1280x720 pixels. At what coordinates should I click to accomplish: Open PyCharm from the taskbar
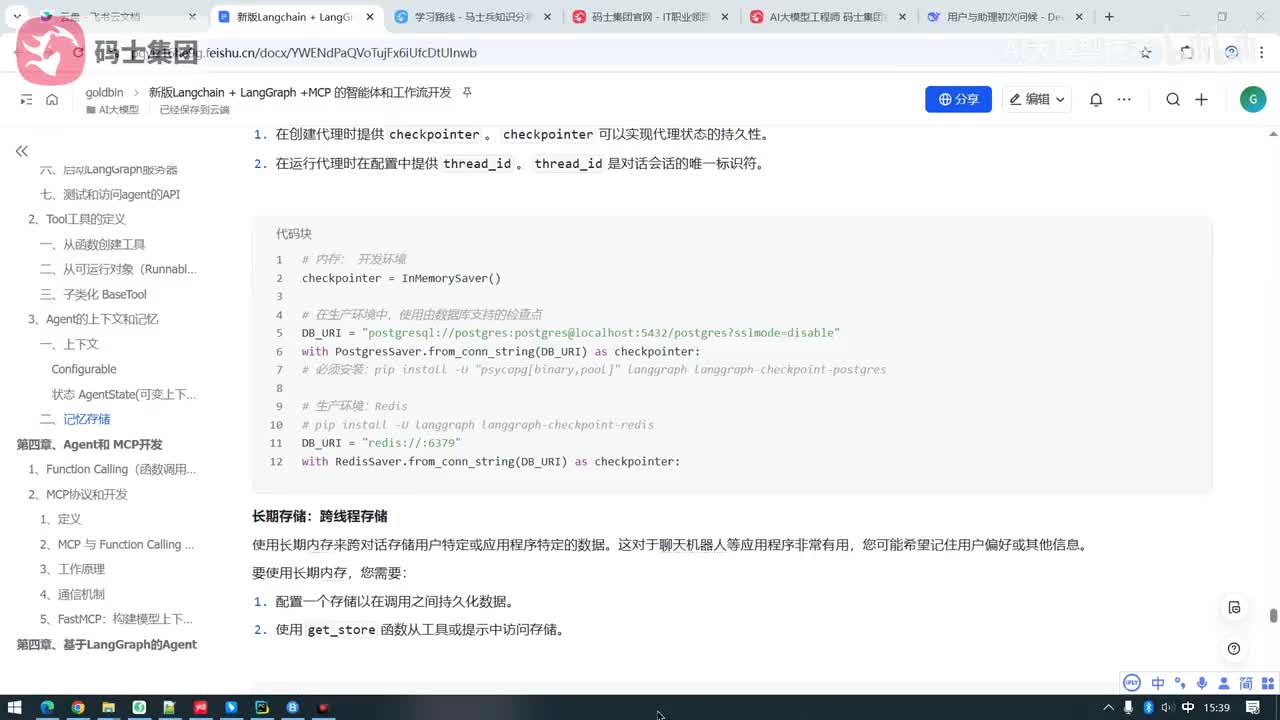262,708
